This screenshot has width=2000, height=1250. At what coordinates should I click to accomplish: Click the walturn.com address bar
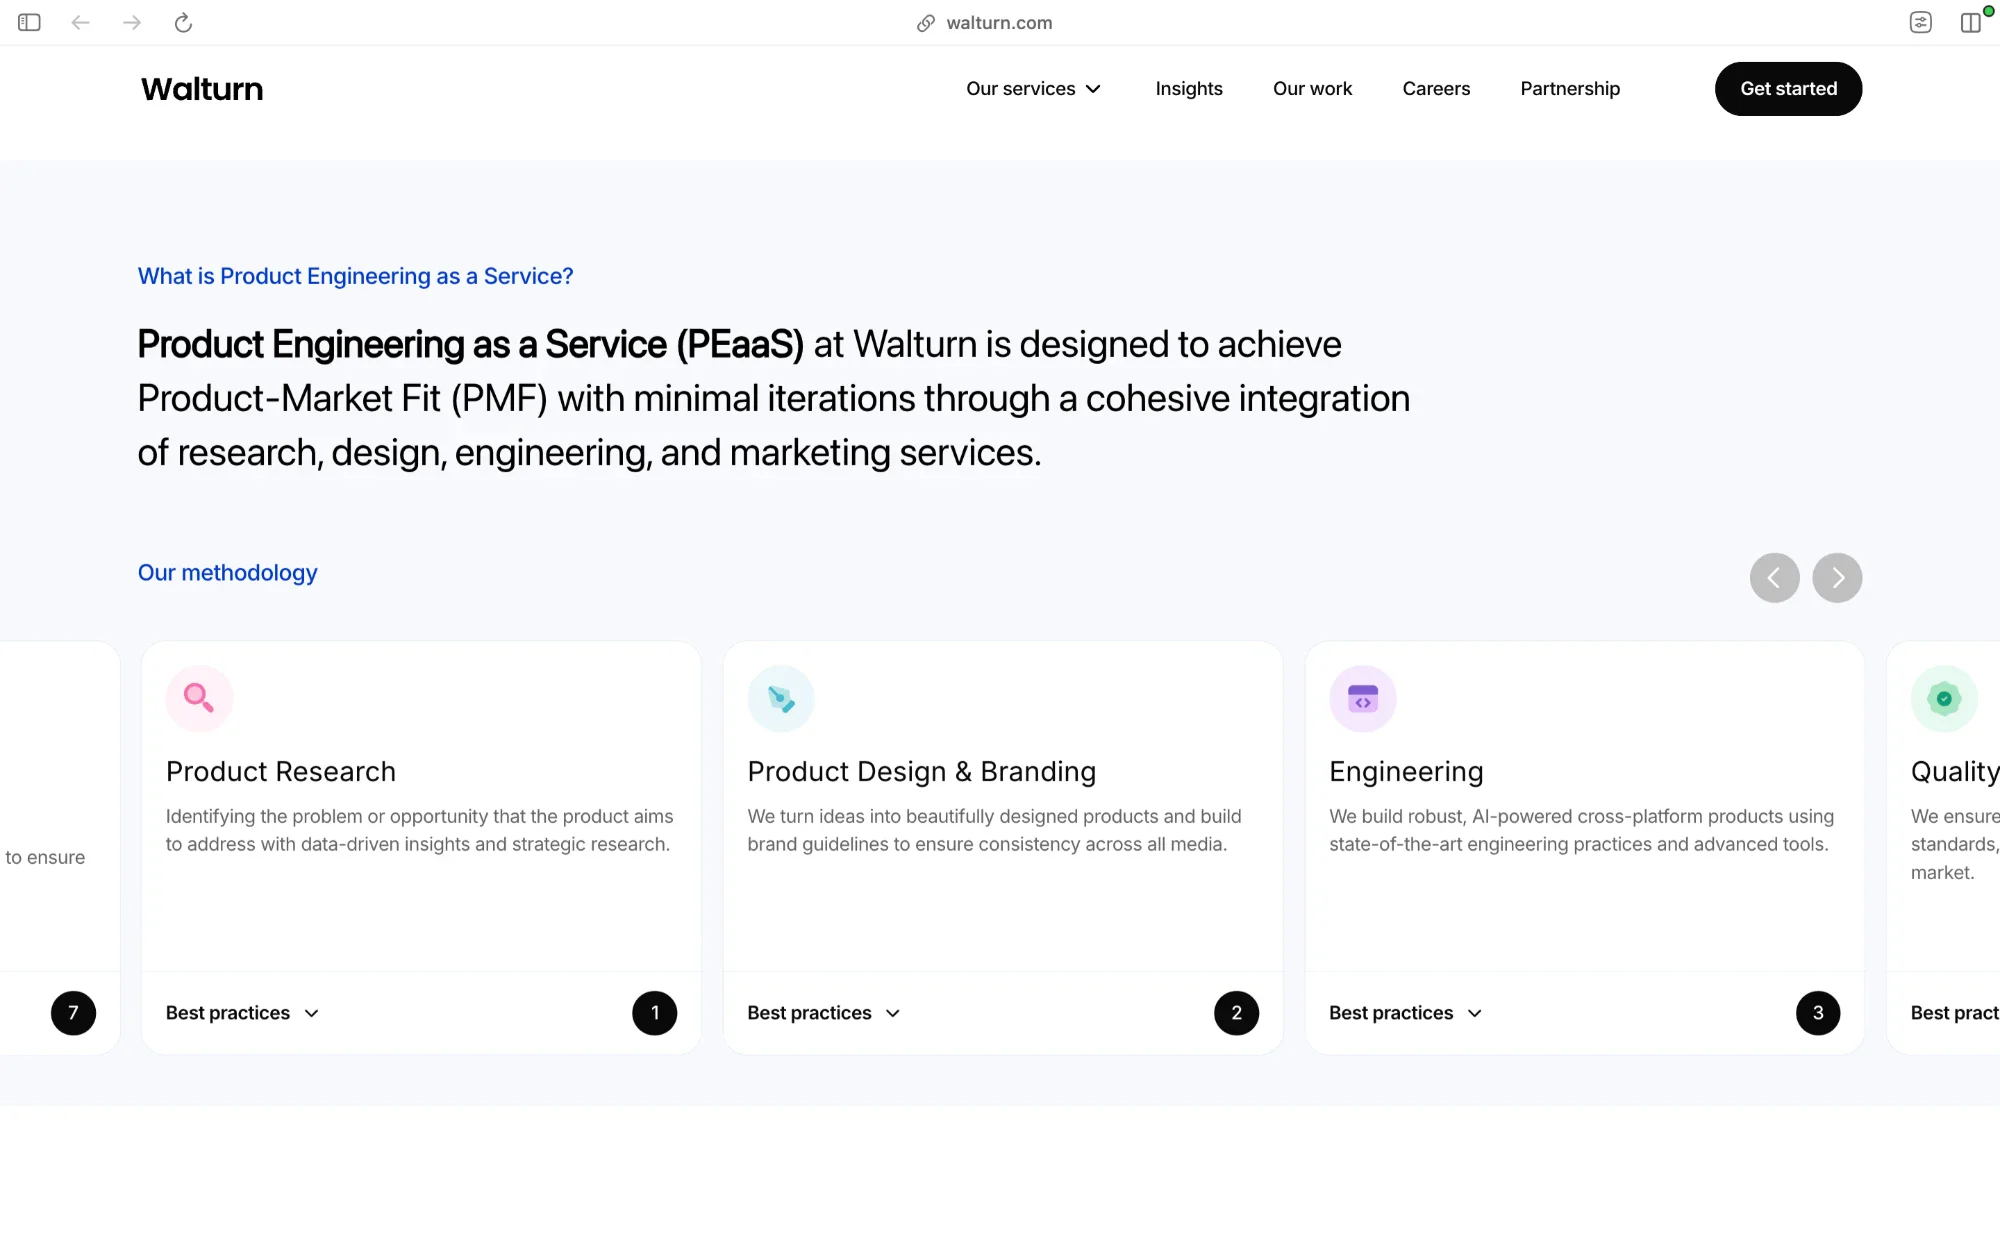click(x=999, y=23)
